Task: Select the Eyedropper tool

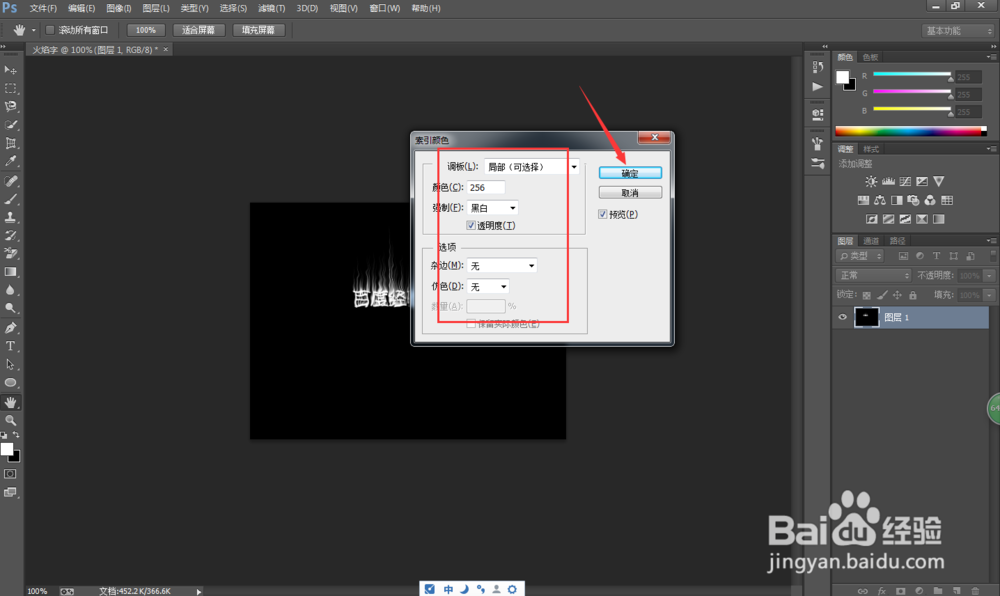Action: [11, 162]
